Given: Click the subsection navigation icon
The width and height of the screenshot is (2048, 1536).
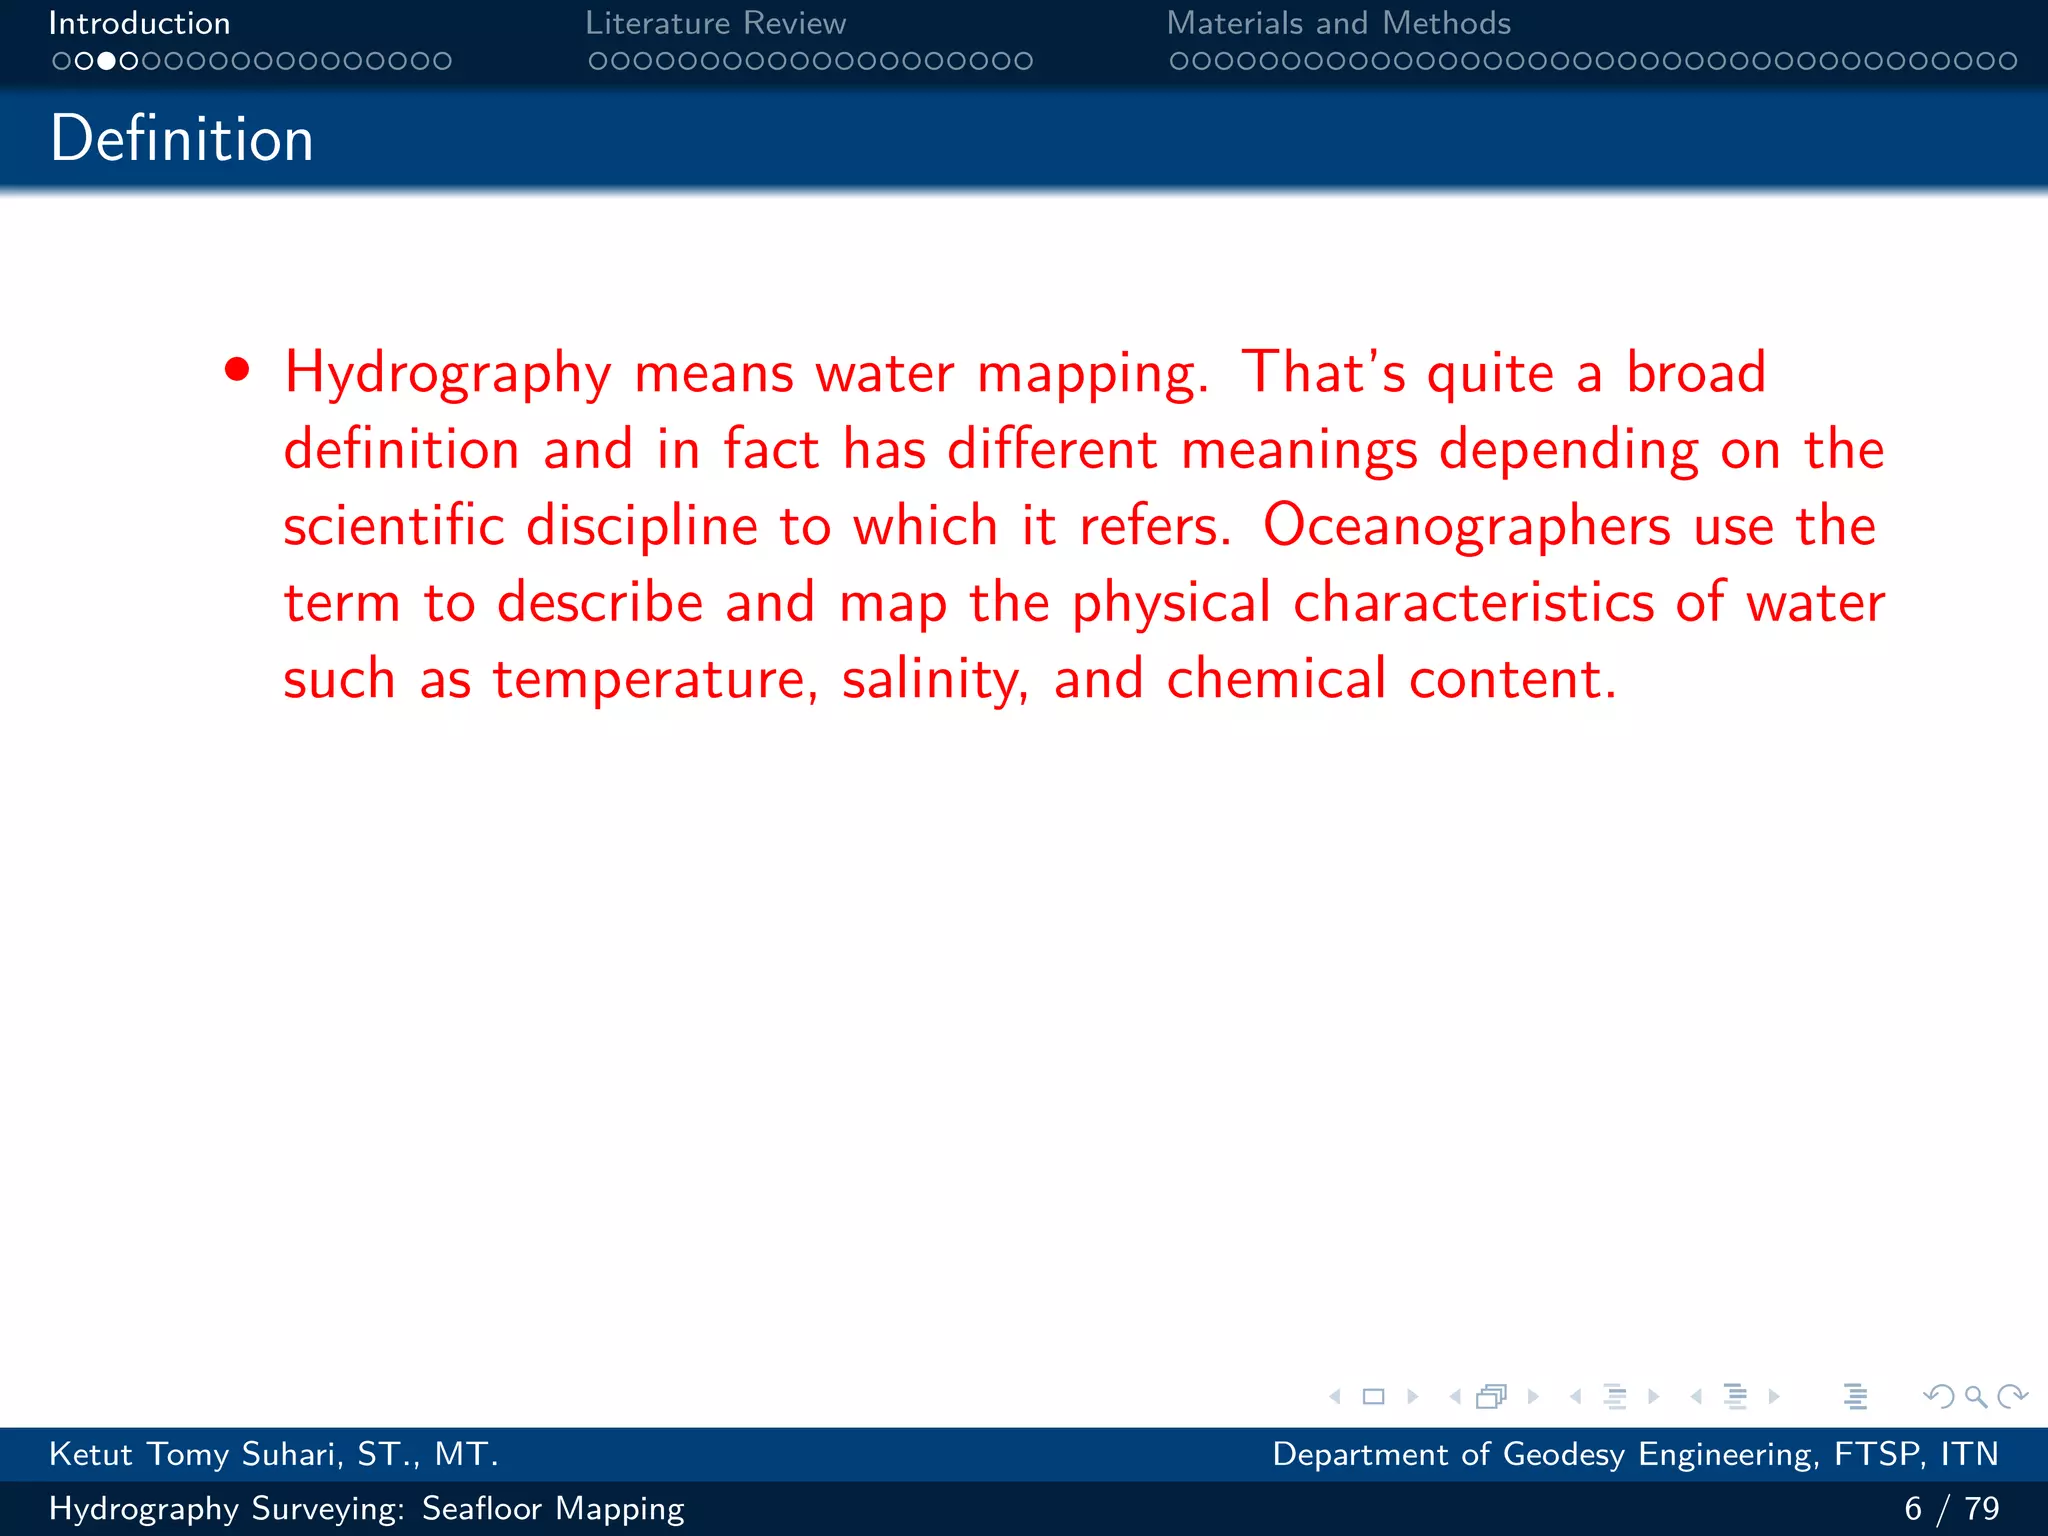Looking at the screenshot, I should click(1615, 1396).
